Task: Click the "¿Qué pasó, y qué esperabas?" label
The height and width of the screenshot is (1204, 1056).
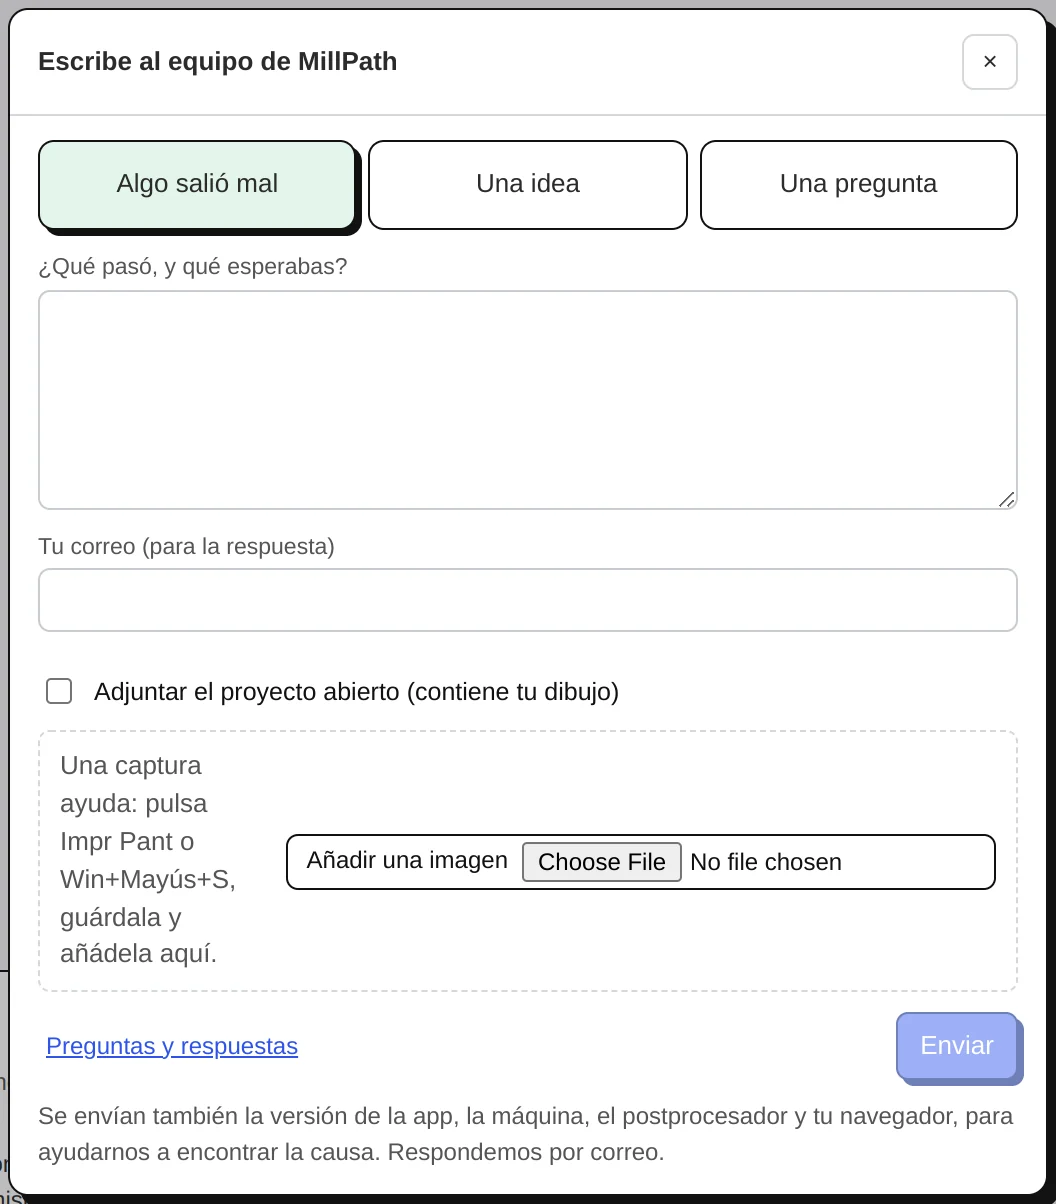Action: coord(193,267)
